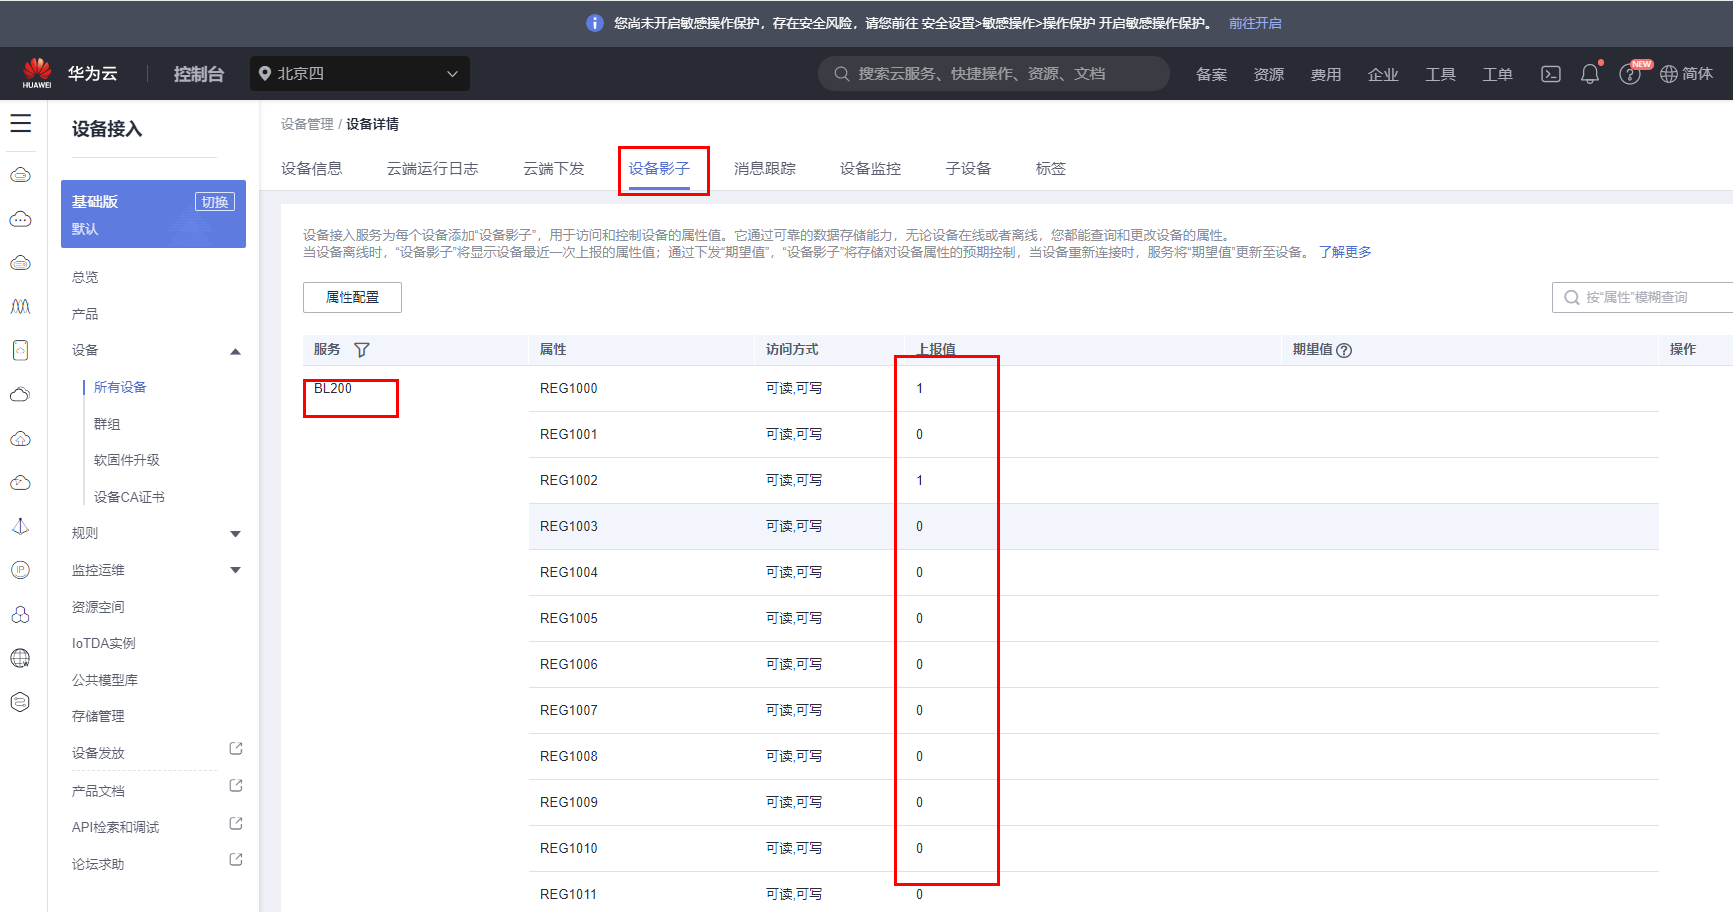The image size is (1733, 912).
Task: Go to 设备管理 breadcrumb
Action: [307, 124]
